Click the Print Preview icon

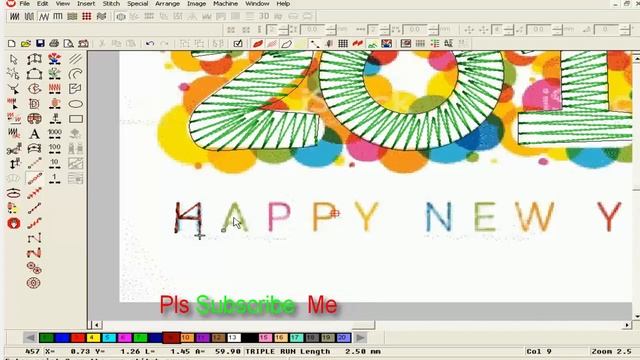(69, 43)
